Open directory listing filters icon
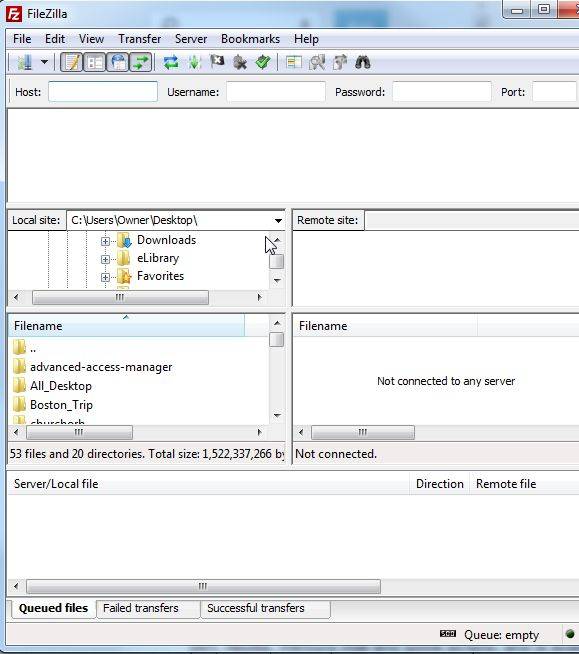 tap(294, 63)
